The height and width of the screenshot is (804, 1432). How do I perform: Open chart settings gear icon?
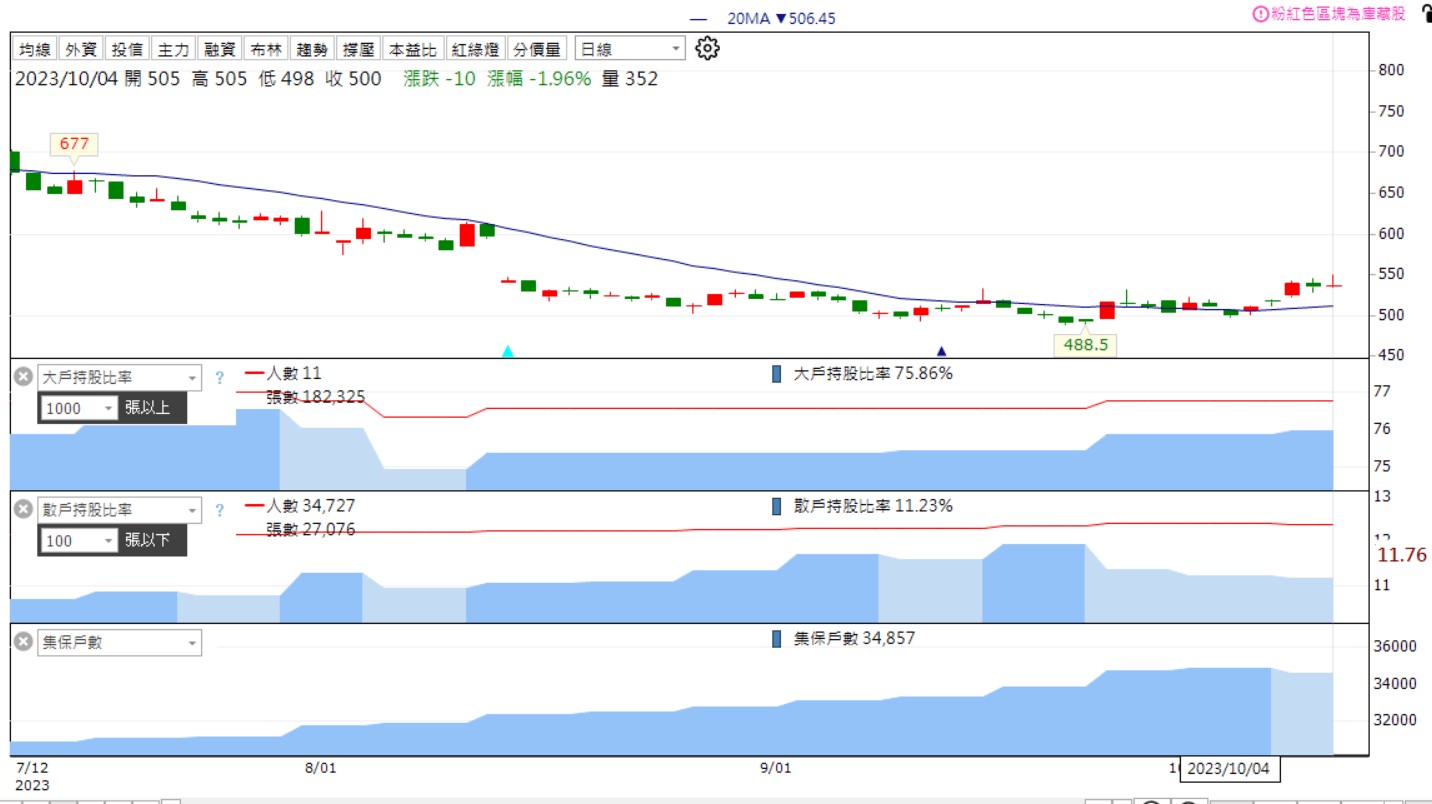(x=707, y=48)
